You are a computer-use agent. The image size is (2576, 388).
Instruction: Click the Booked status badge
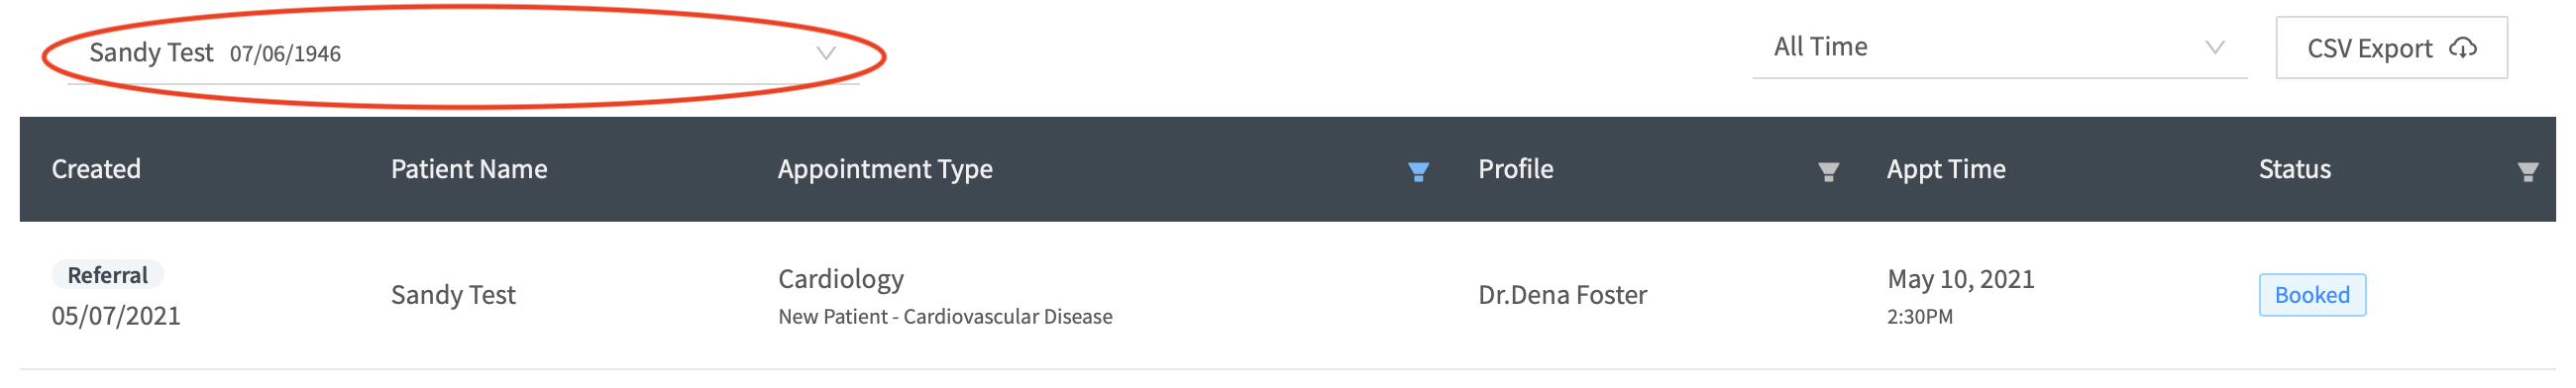click(2312, 295)
